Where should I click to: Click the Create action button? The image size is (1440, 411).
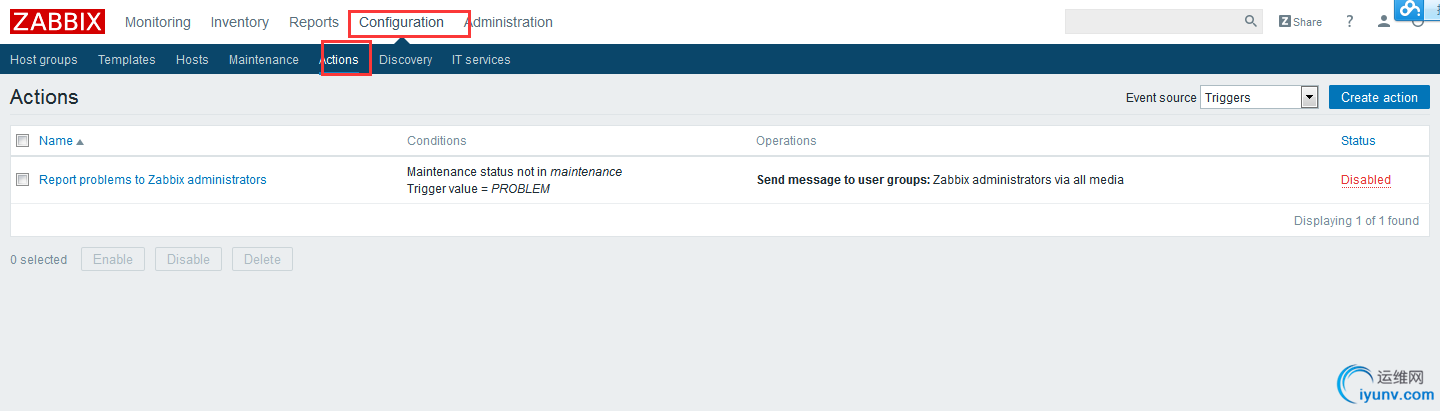[1379, 97]
